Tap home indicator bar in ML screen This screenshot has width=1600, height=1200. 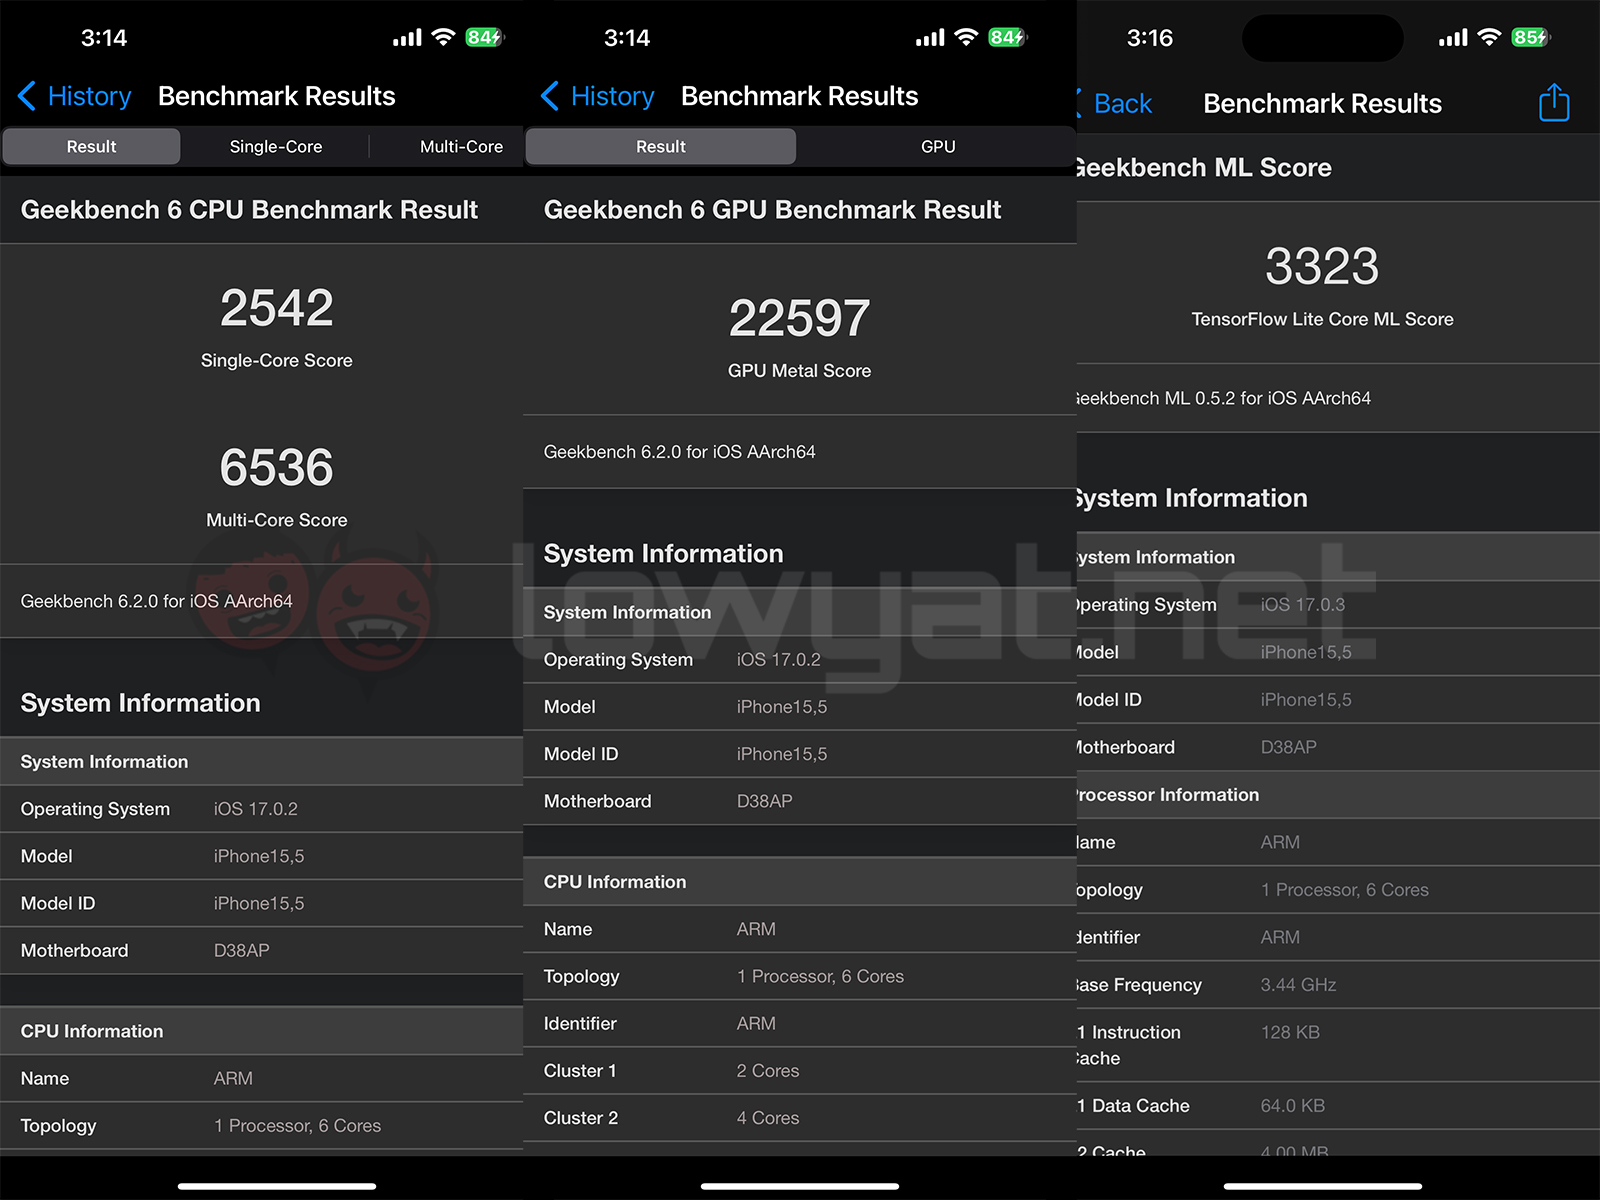tap(1323, 1186)
